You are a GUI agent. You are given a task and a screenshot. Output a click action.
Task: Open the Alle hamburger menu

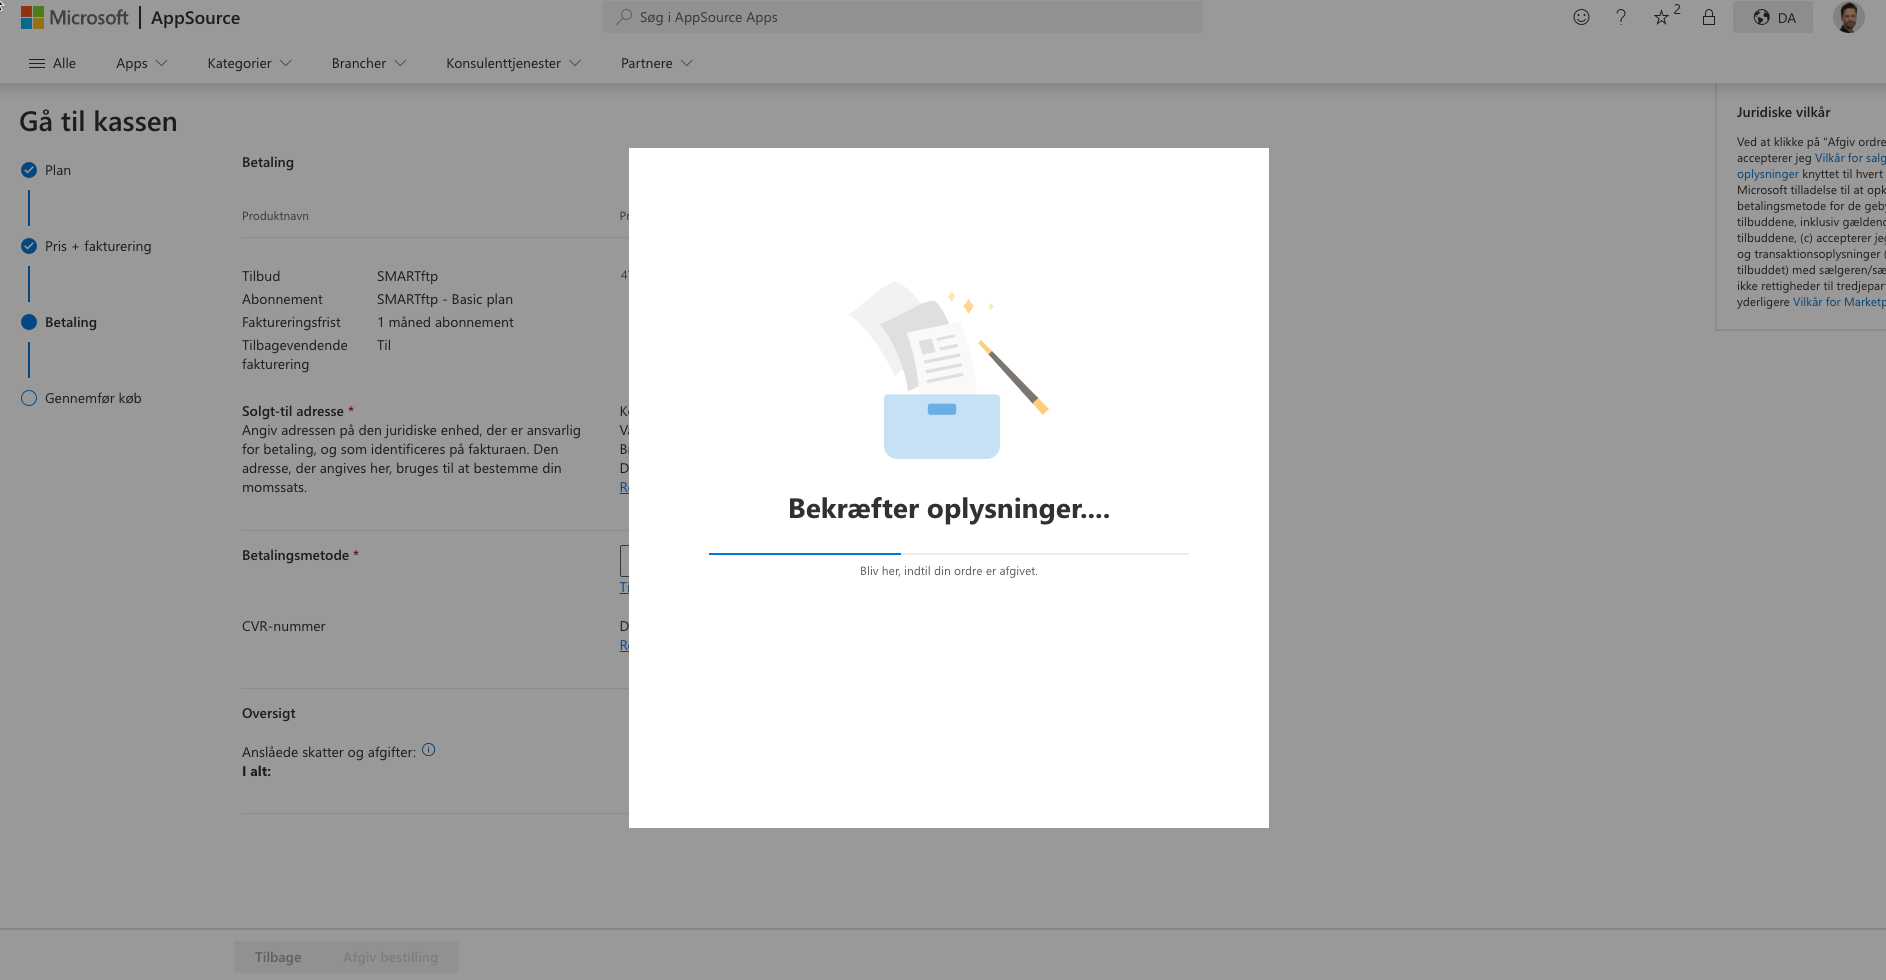click(x=52, y=63)
